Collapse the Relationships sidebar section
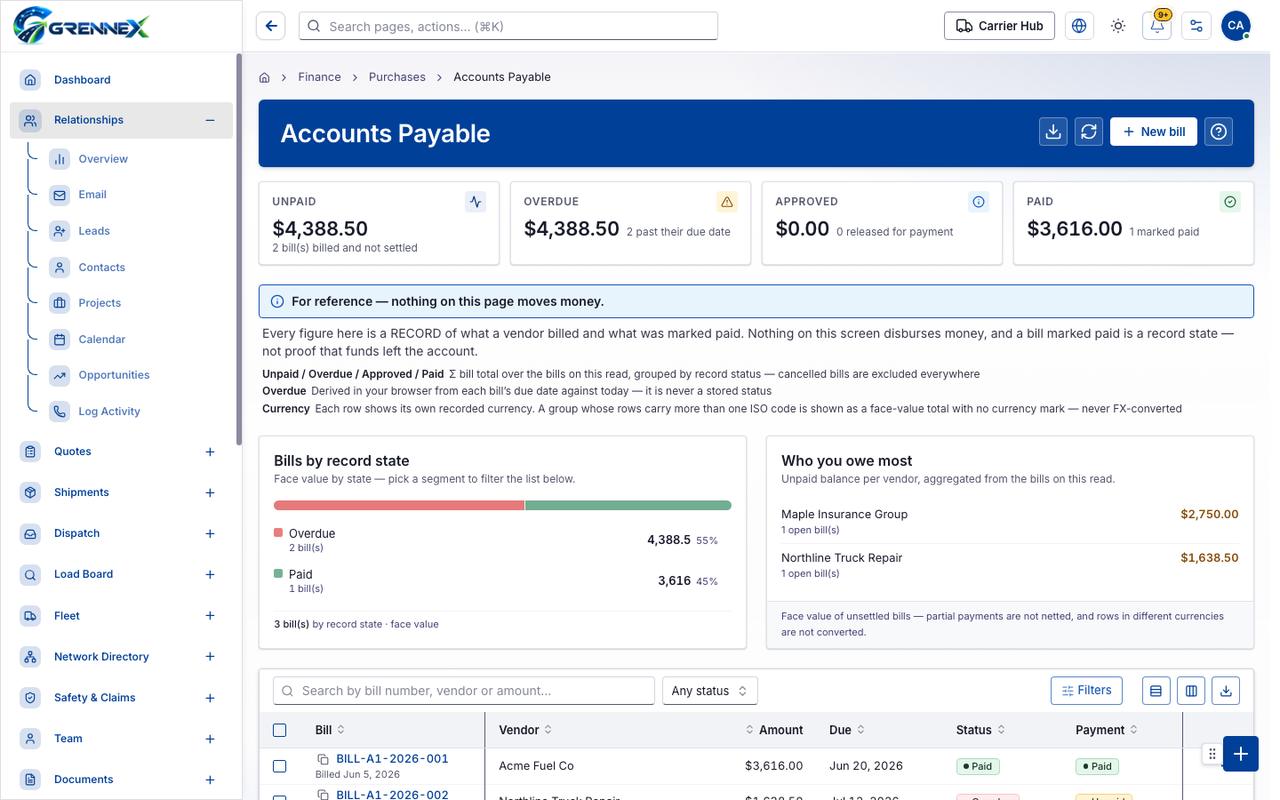 (x=210, y=120)
